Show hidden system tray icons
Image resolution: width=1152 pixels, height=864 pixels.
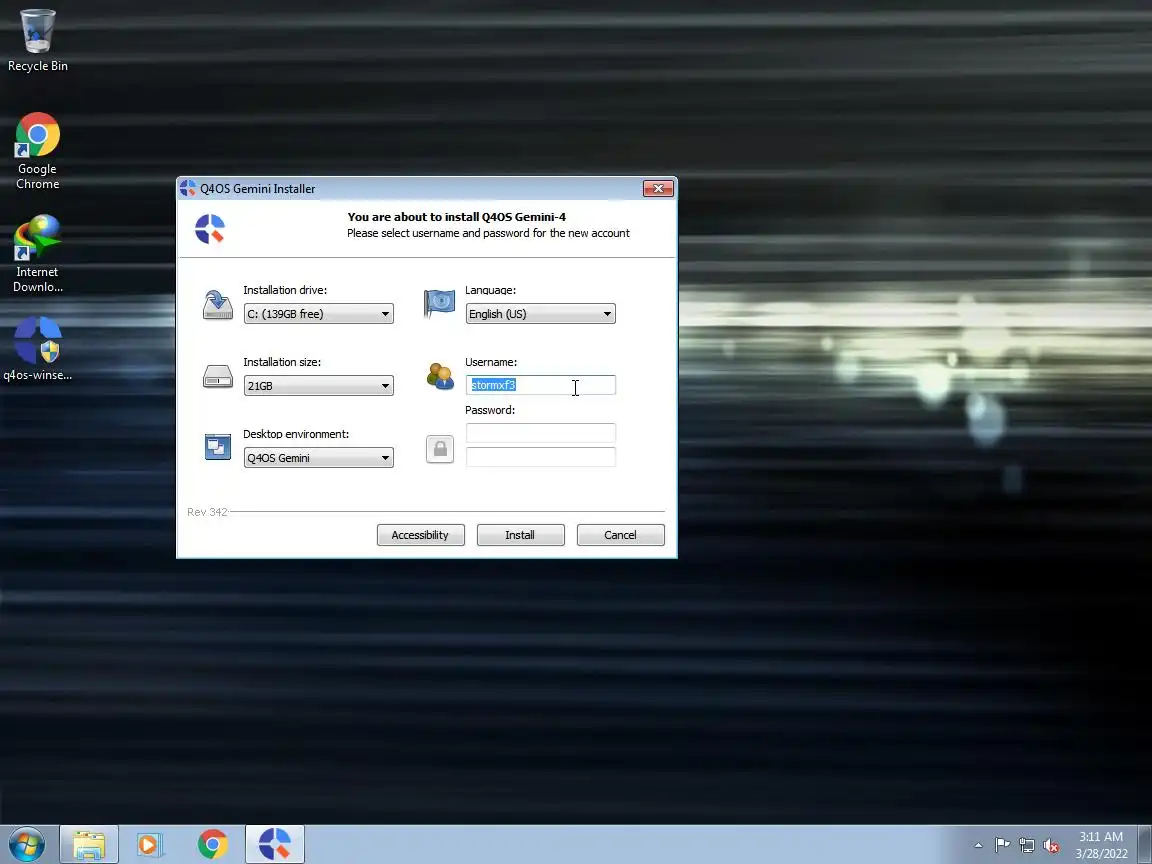pyautogui.click(x=978, y=846)
